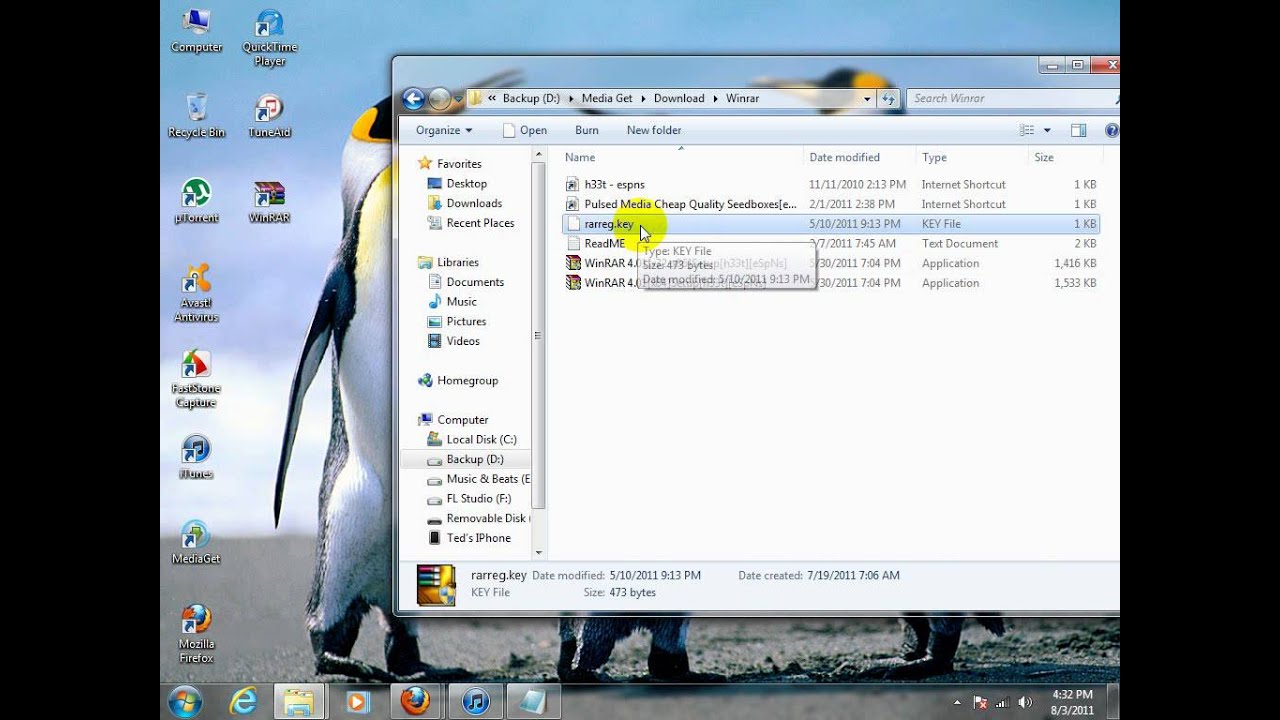Navigate to Media Get in the address bar
1280x720 pixels.
point(607,98)
